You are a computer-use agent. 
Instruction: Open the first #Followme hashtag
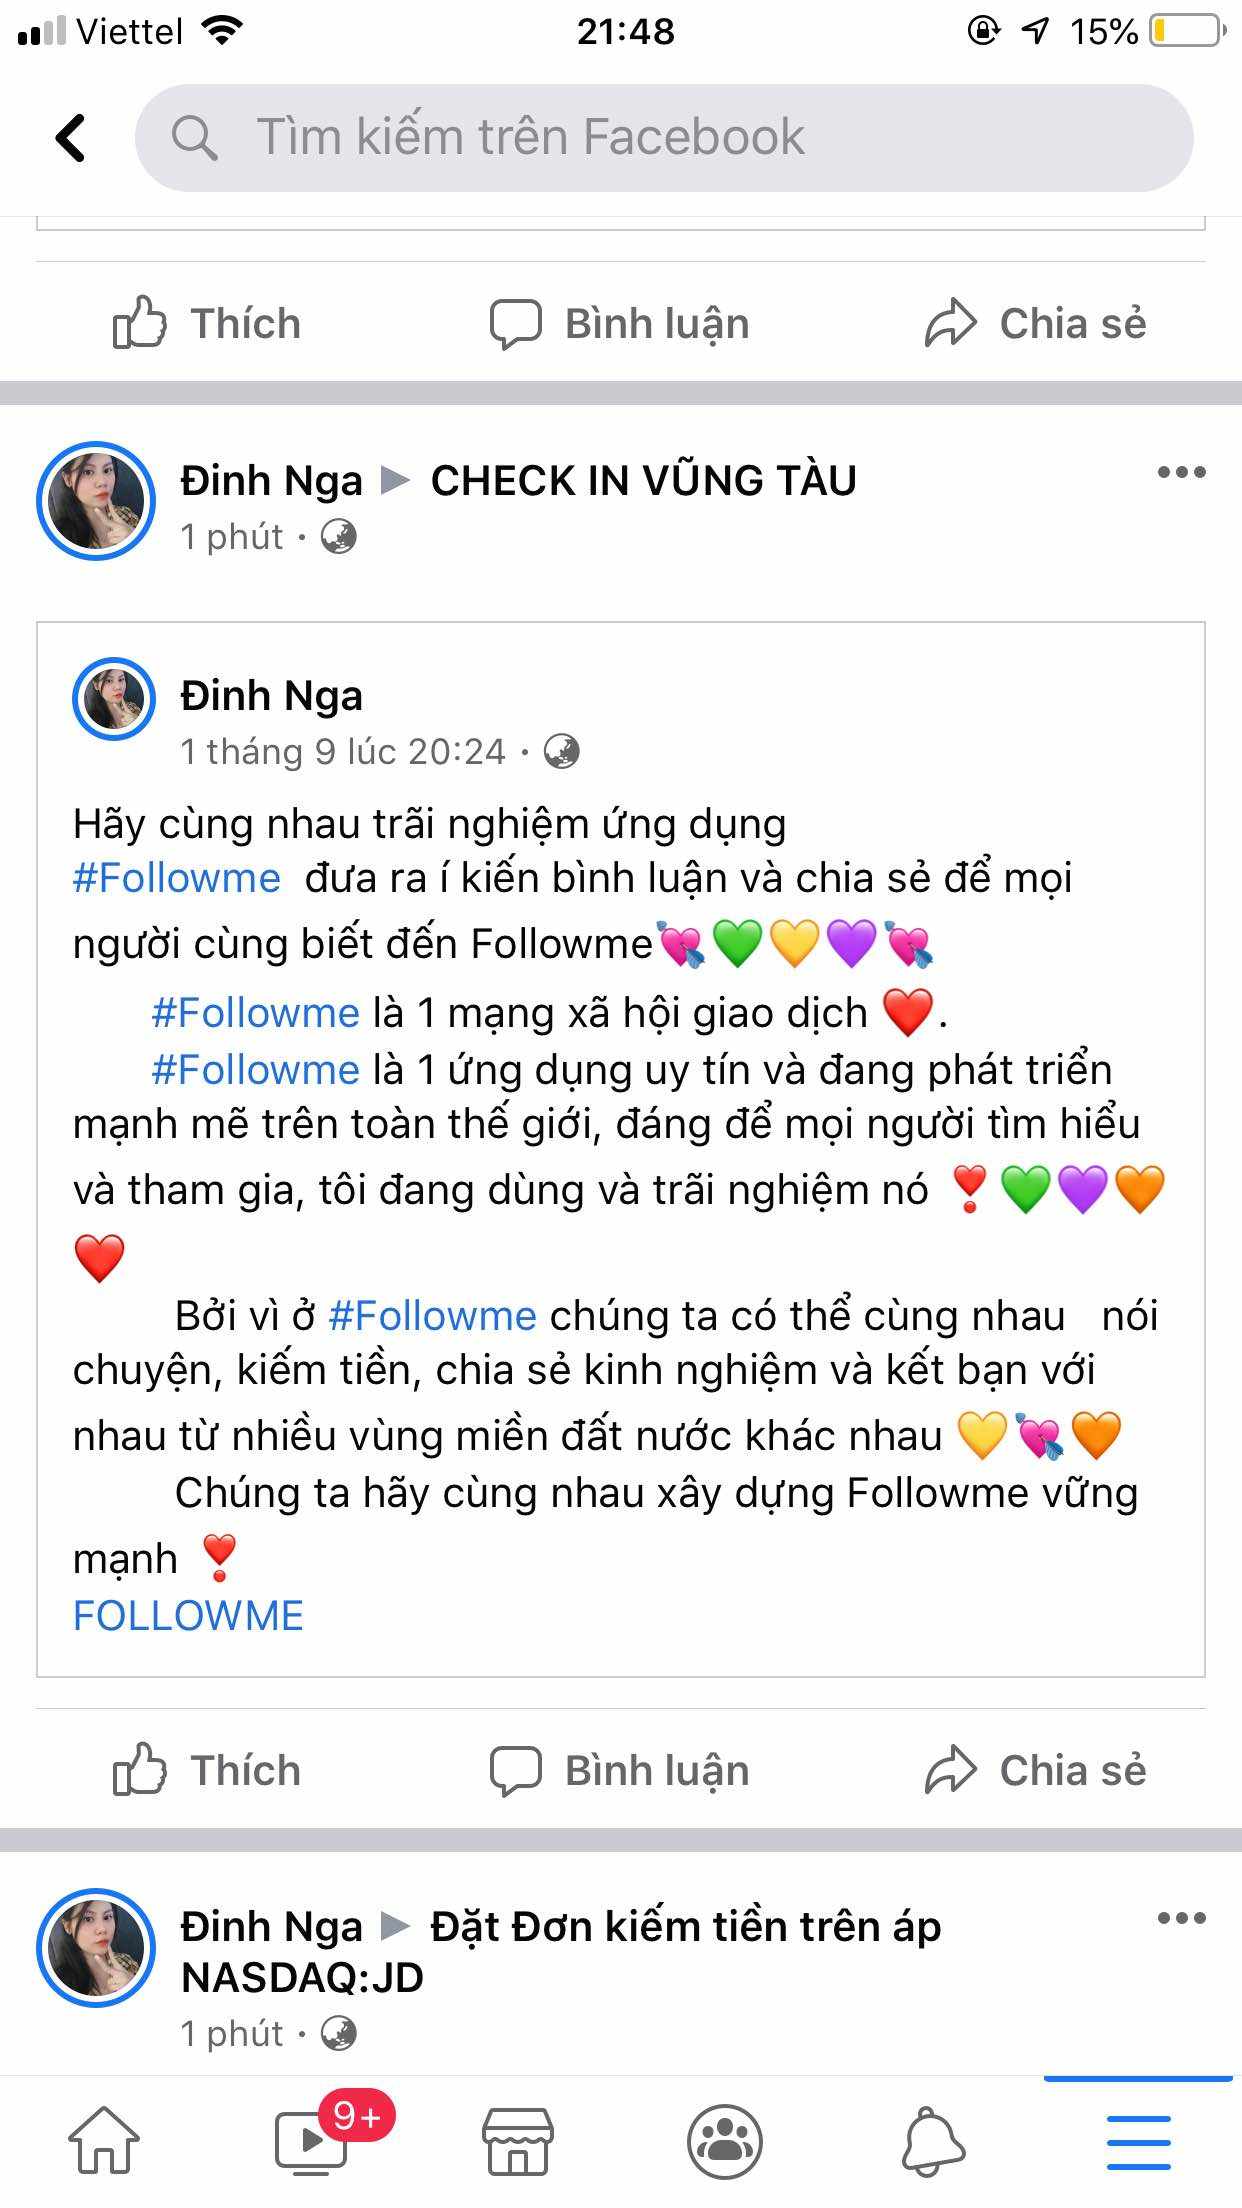[177, 878]
